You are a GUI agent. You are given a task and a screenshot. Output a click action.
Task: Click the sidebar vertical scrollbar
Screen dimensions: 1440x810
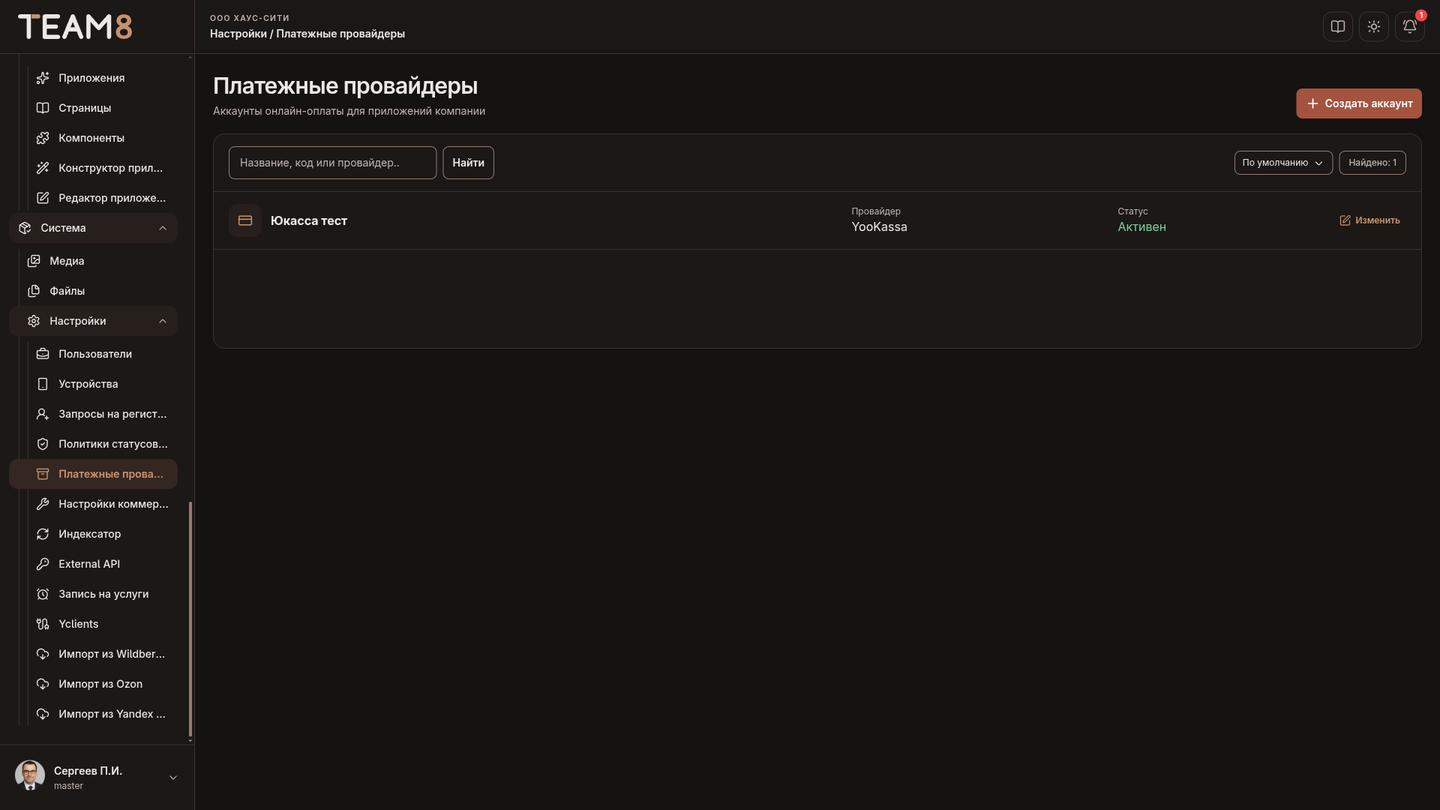point(190,620)
